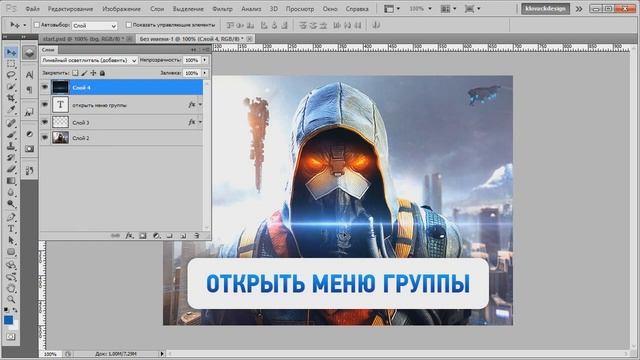Open the Изображение menu
Image resolution: width=640 pixels, height=360 pixels.
coord(121,9)
